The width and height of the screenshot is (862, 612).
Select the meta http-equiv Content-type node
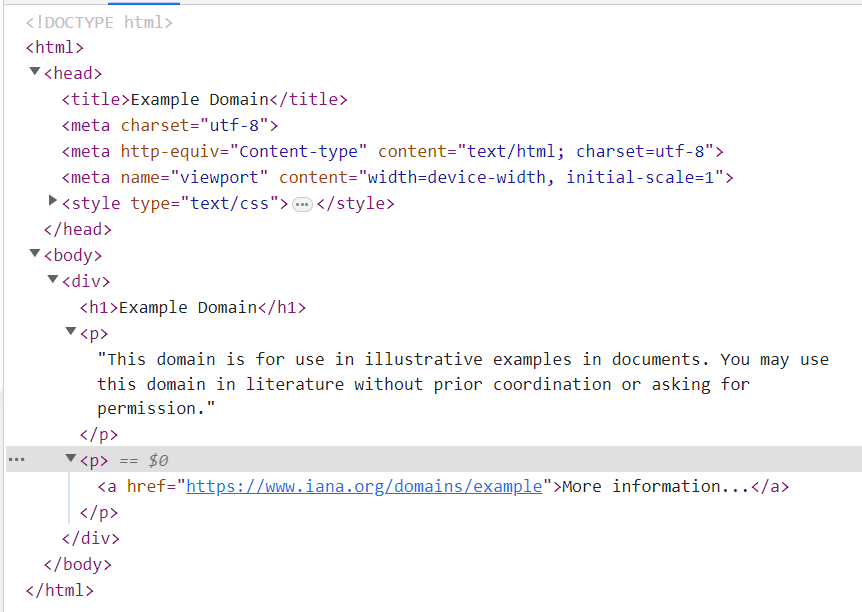tap(393, 151)
